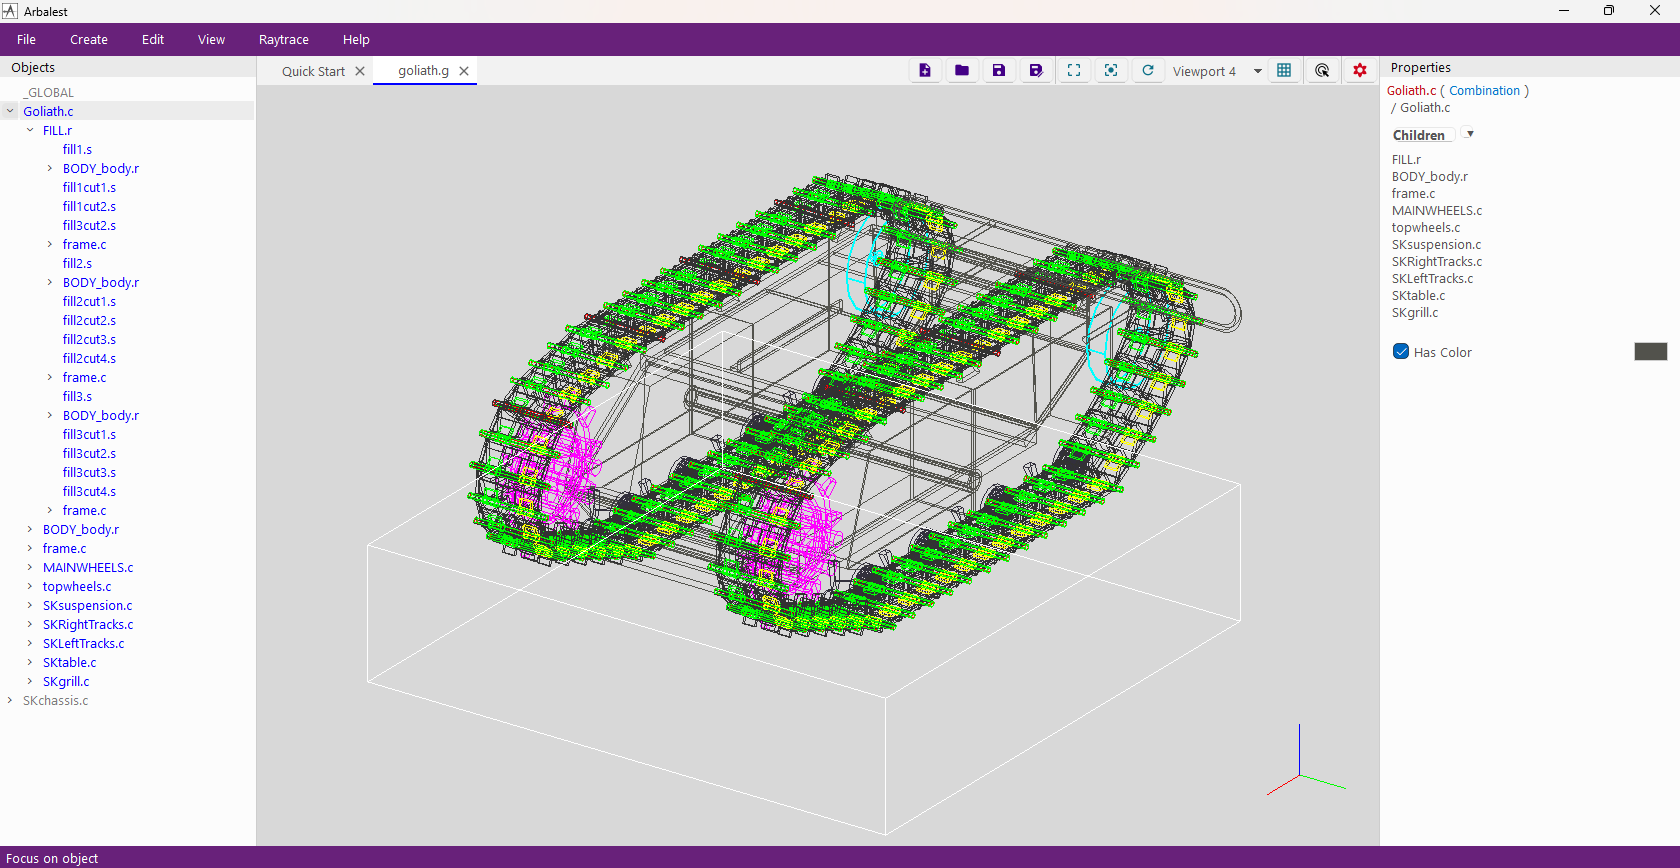Expand the SKtable.c tree node
The width and height of the screenshot is (1680, 868).
pos(30,662)
